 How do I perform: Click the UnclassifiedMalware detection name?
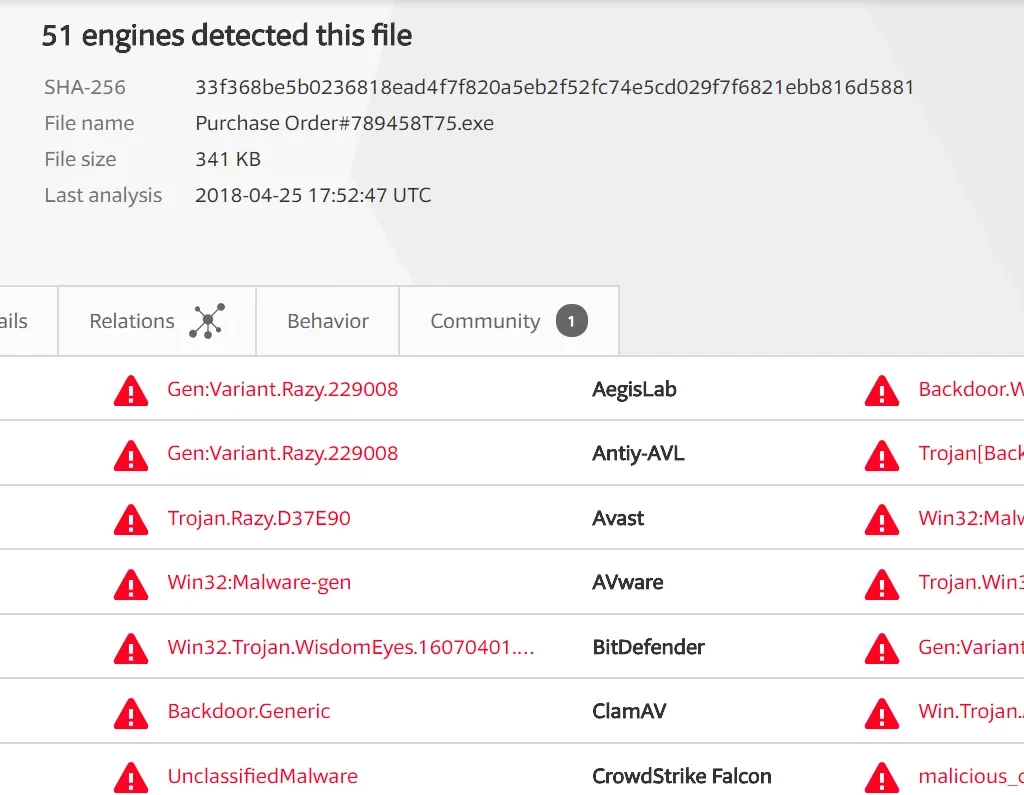[x=263, y=775]
